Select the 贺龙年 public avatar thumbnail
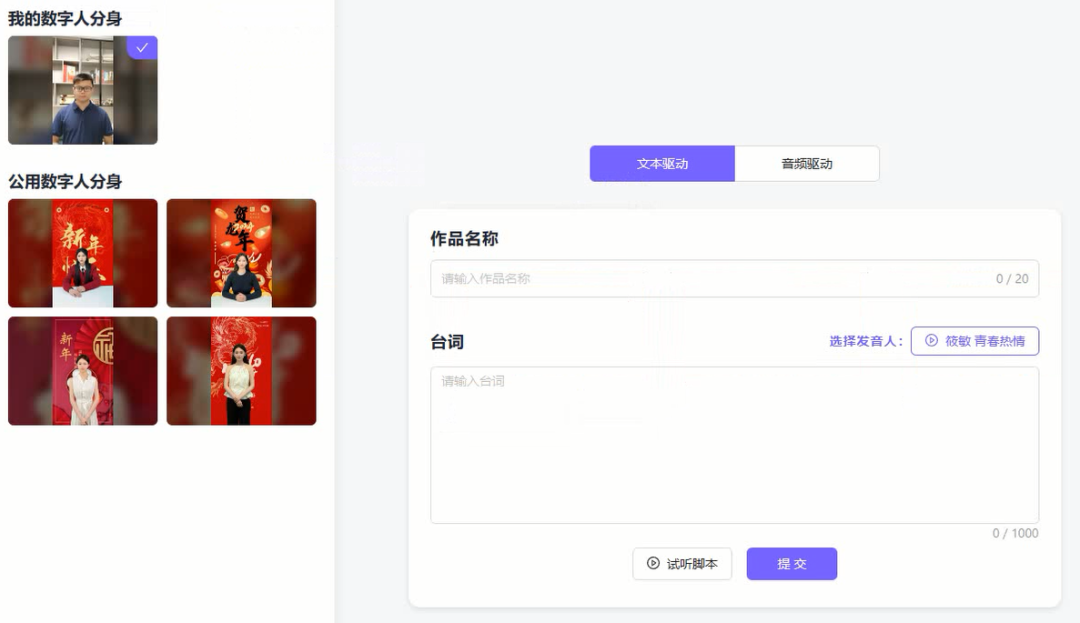This screenshot has width=1080, height=623. click(241, 253)
